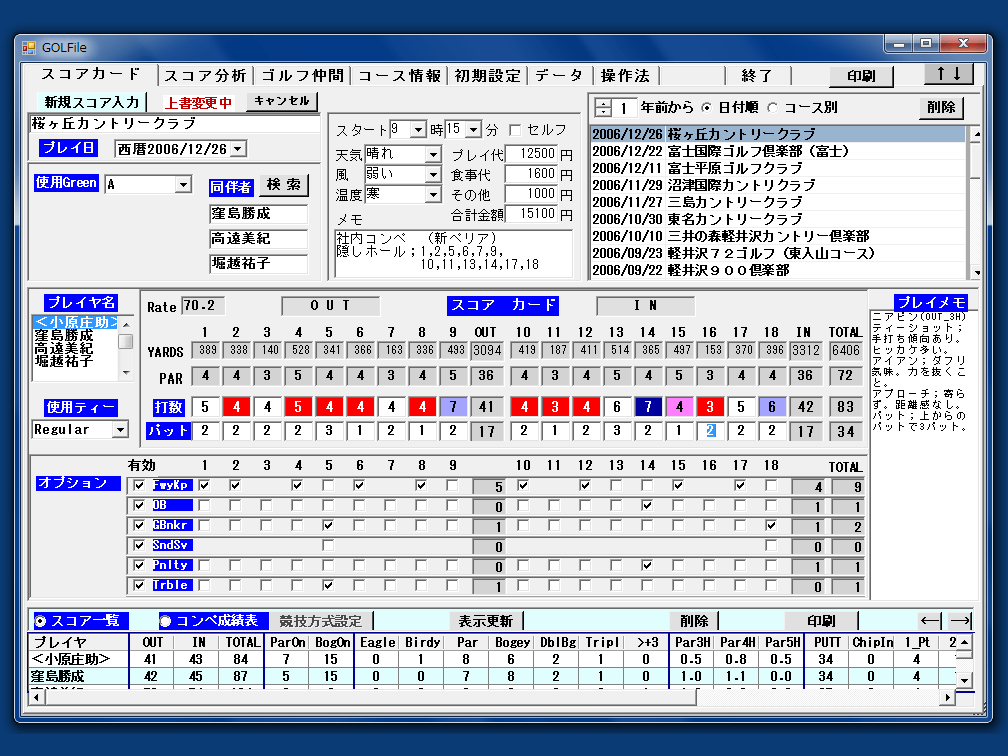
Task: Click the right arrow button in score list
Action: tap(960, 621)
